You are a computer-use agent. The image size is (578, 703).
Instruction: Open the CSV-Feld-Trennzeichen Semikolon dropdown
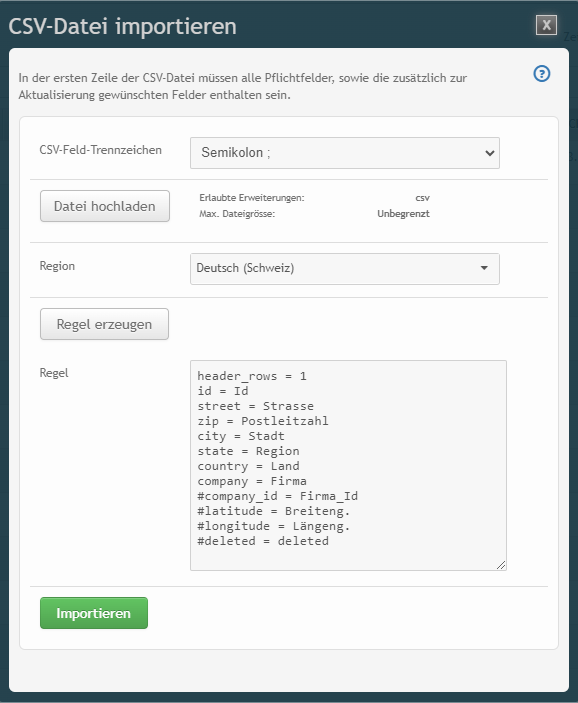tap(344, 153)
